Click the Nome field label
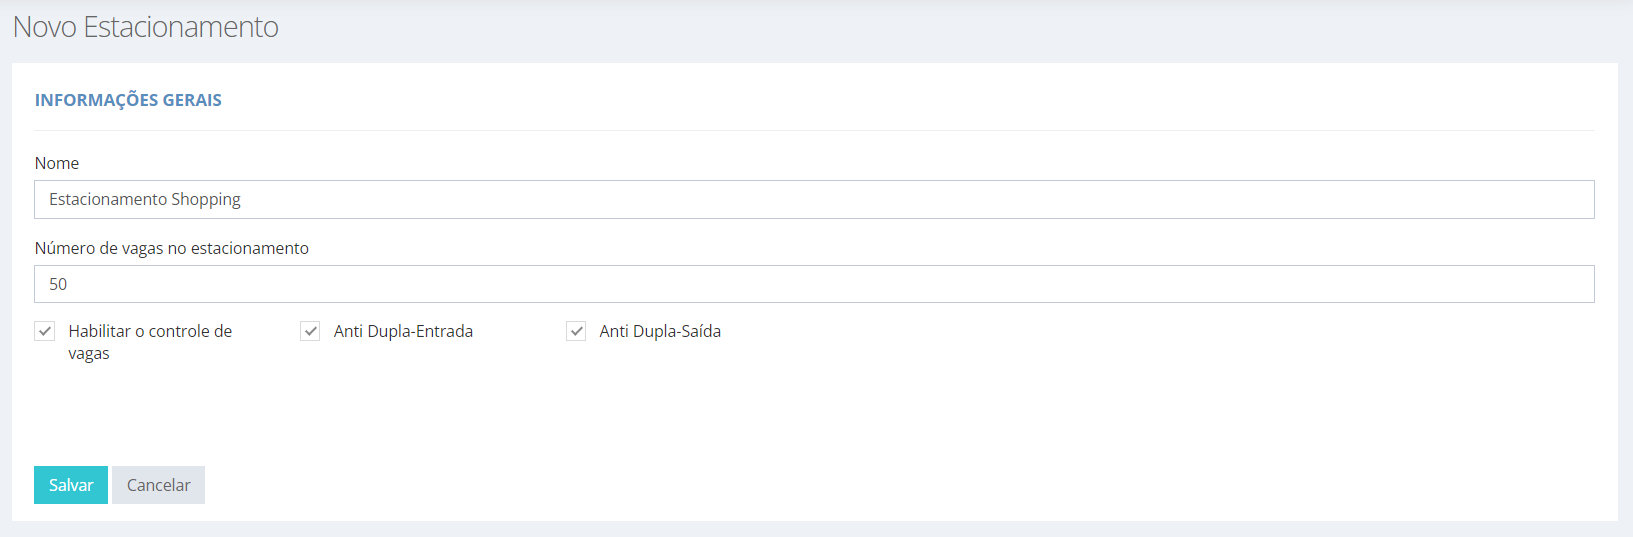Image resolution: width=1633 pixels, height=537 pixels. tap(57, 163)
